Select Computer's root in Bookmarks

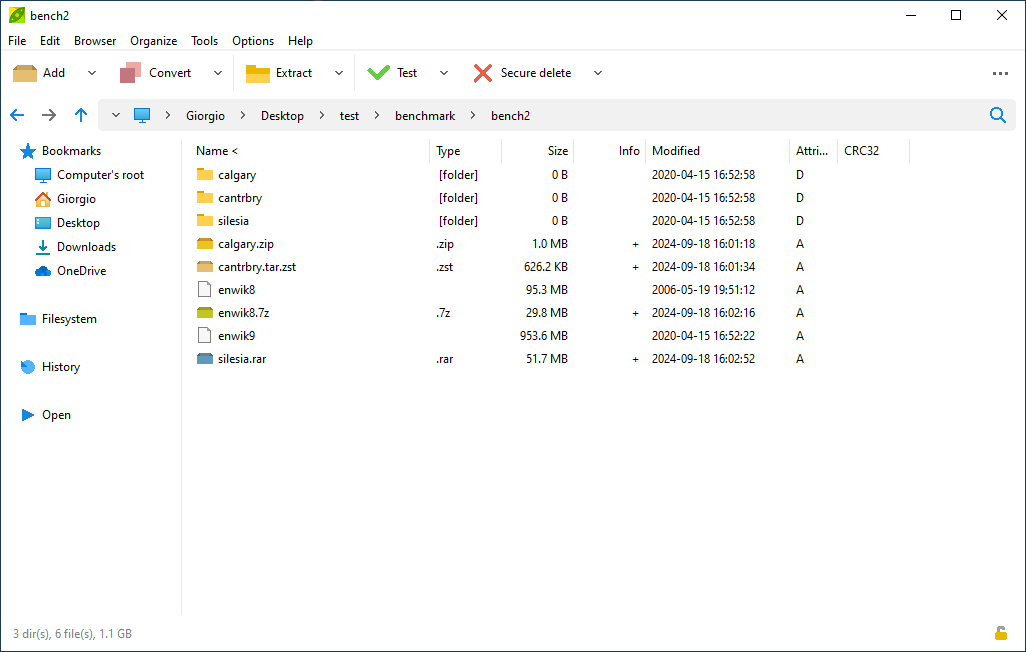pos(101,174)
